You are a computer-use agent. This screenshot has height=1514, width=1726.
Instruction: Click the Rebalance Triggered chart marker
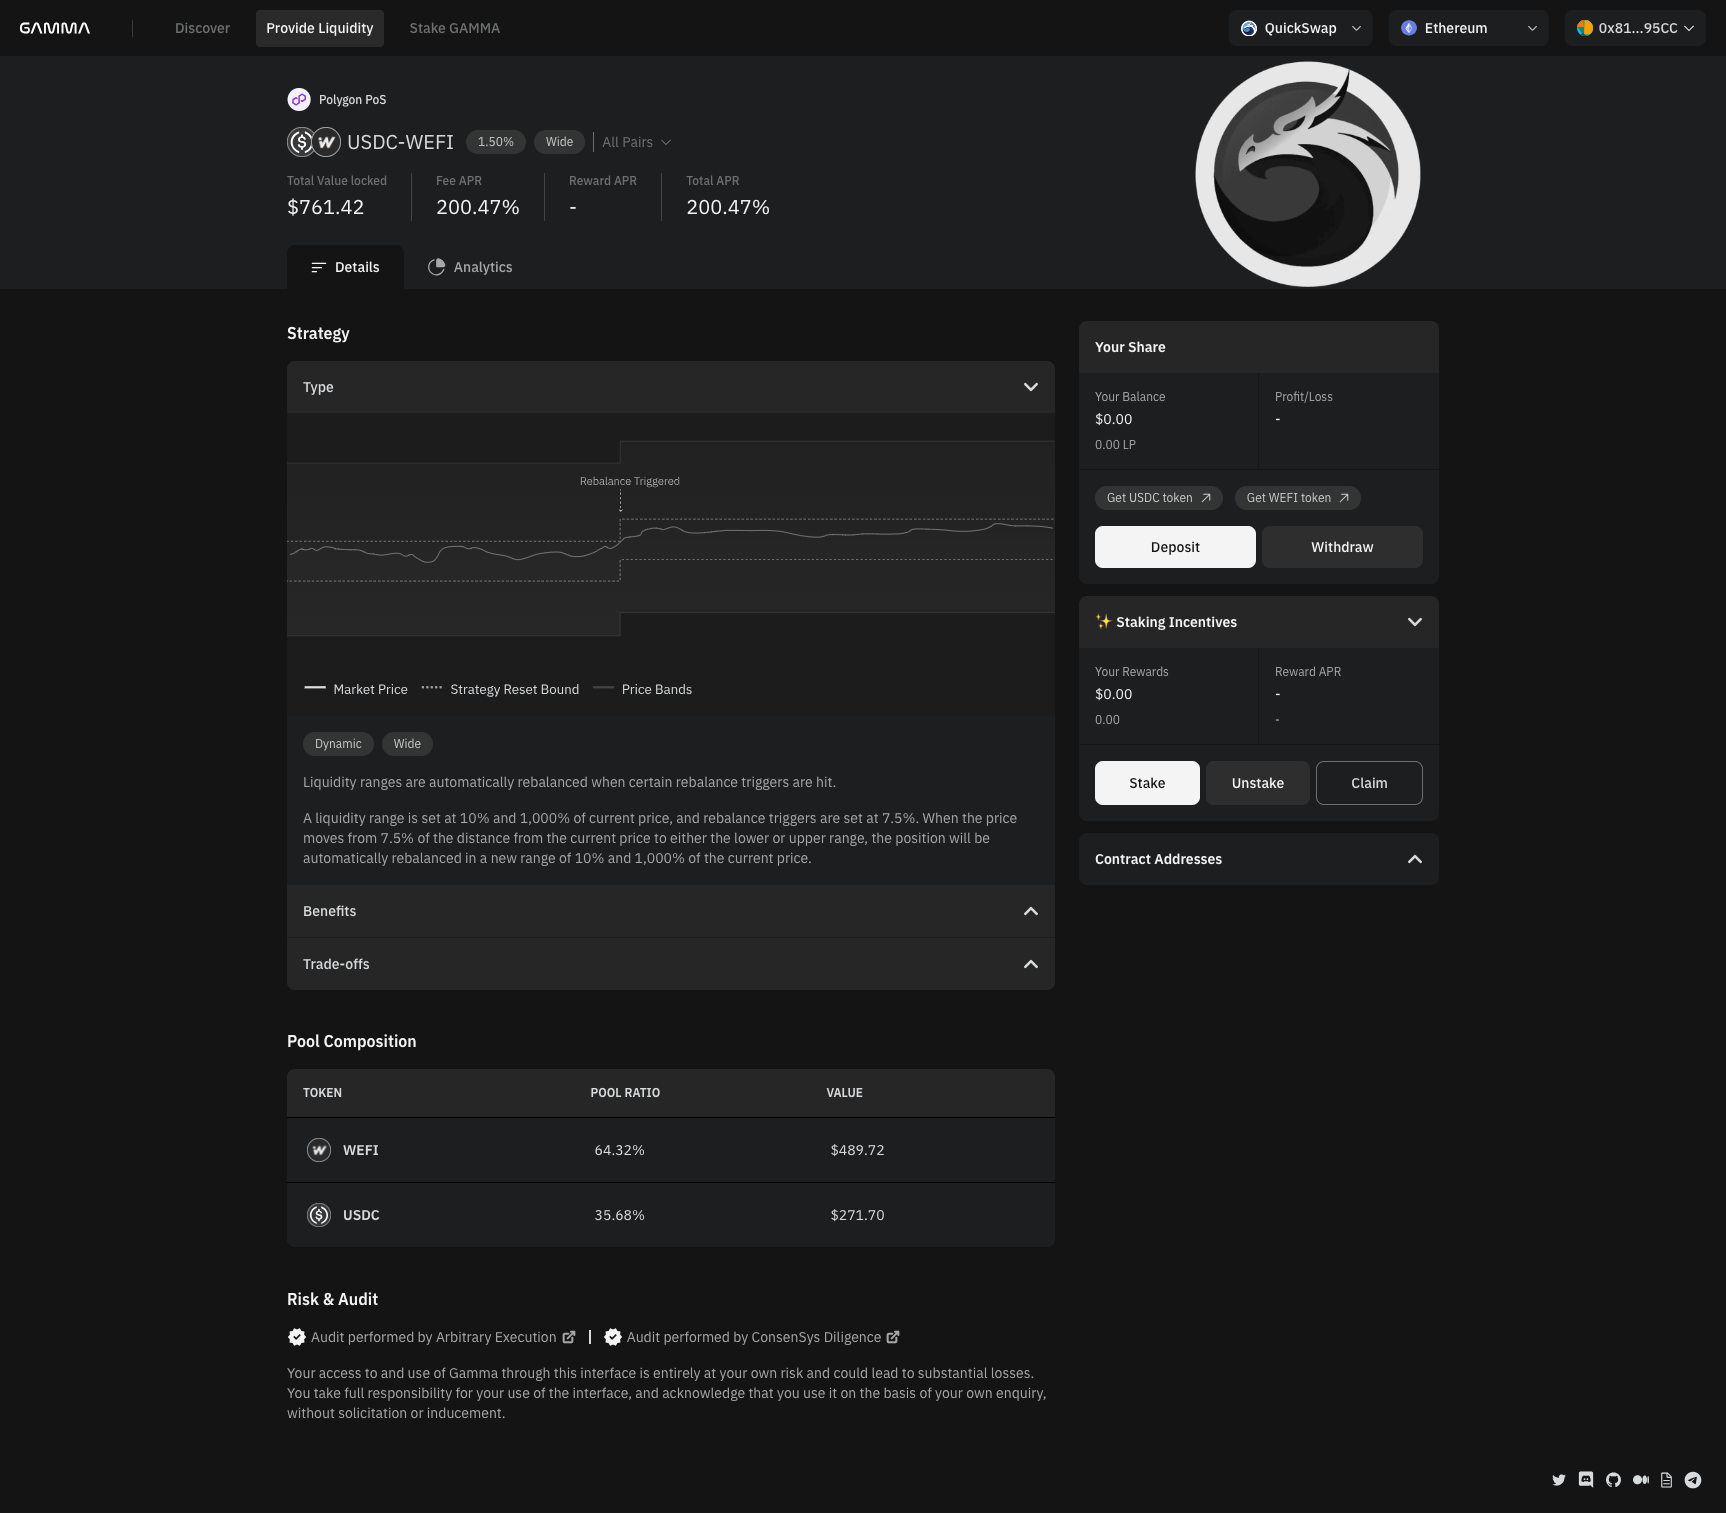pos(630,481)
